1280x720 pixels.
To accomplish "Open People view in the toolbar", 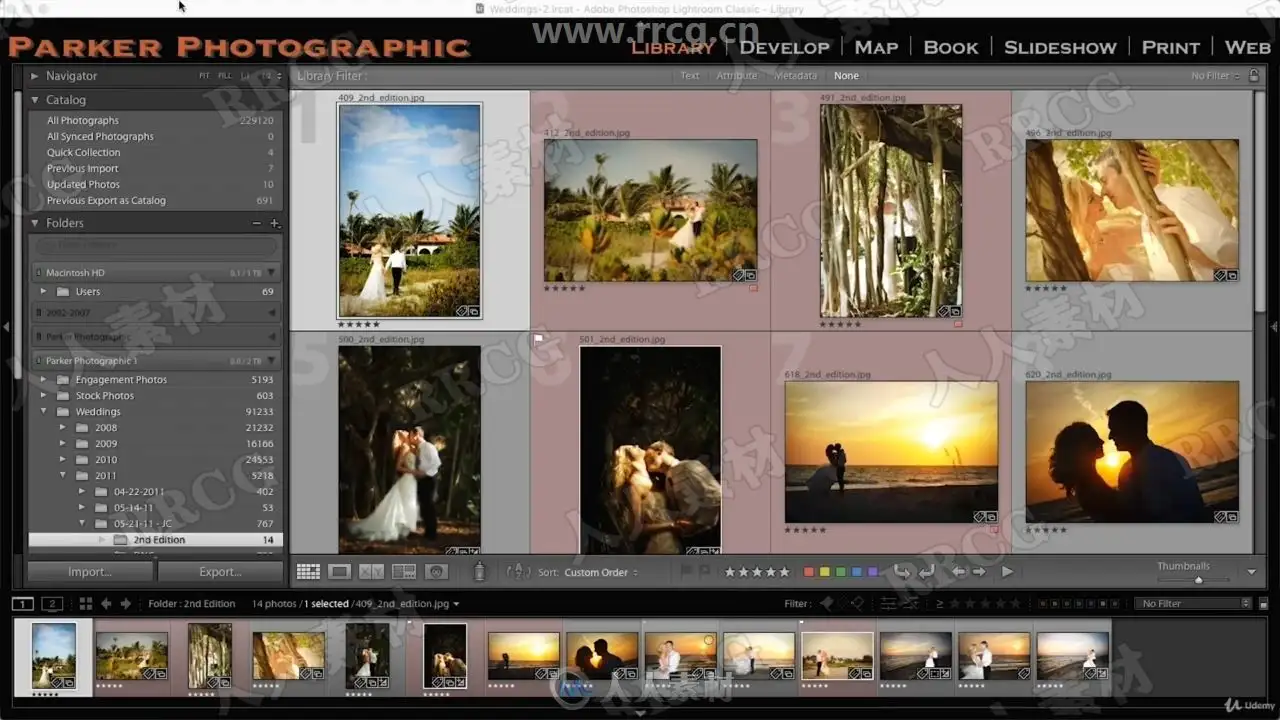I will pos(436,572).
